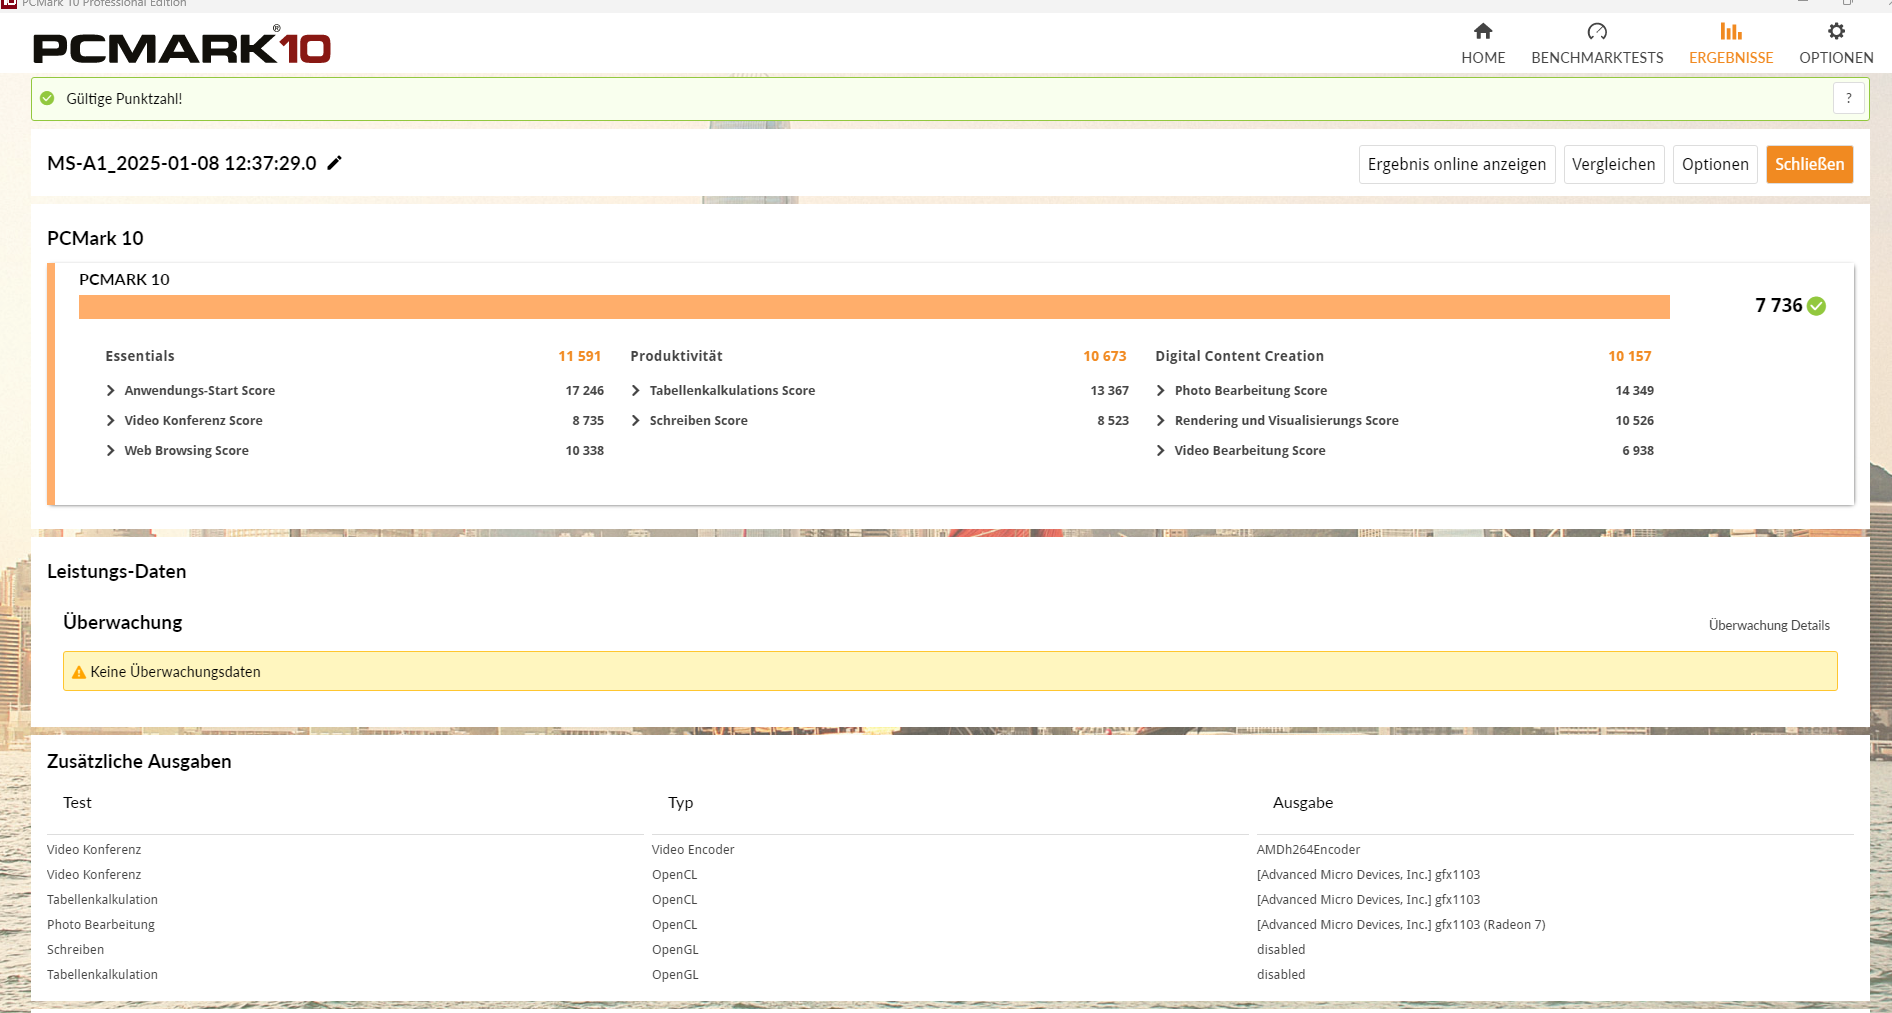Click the Optionen button near Vergleichen
The width and height of the screenshot is (1892, 1013).
pos(1715,164)
